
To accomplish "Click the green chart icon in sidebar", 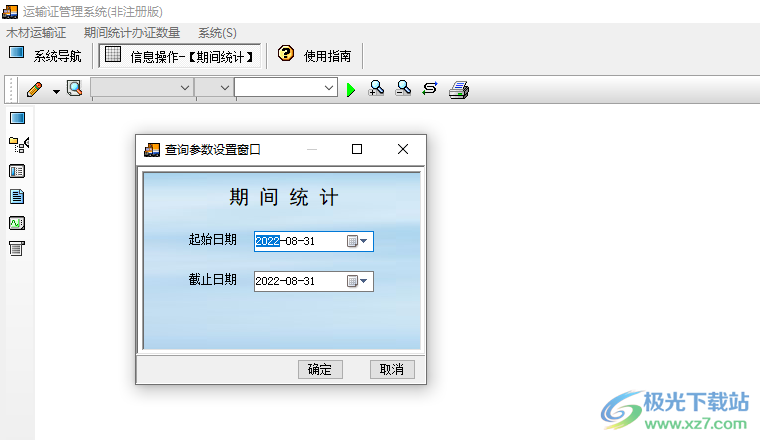I will point(17,223).
